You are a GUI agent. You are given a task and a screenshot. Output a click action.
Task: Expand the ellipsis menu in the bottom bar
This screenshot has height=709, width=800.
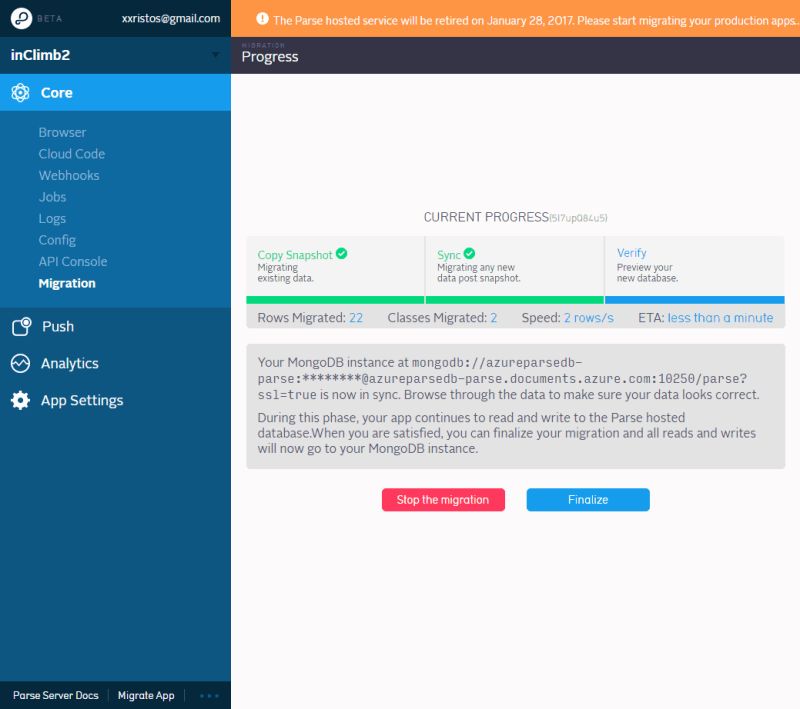coord(209,695)
